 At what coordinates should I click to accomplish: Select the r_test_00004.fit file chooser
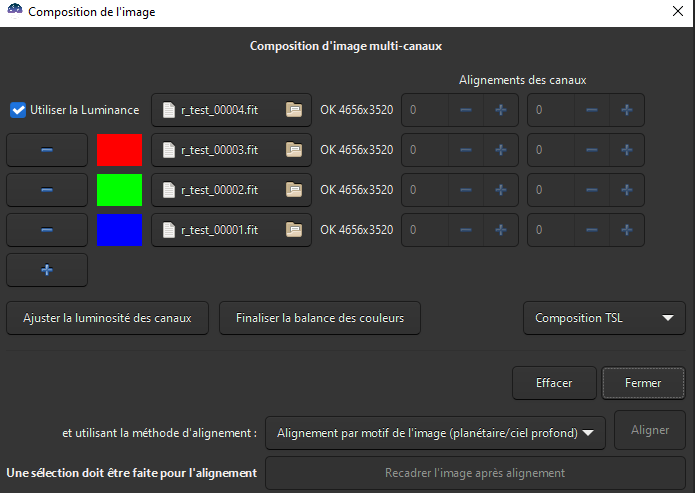(x=231, y=110)
